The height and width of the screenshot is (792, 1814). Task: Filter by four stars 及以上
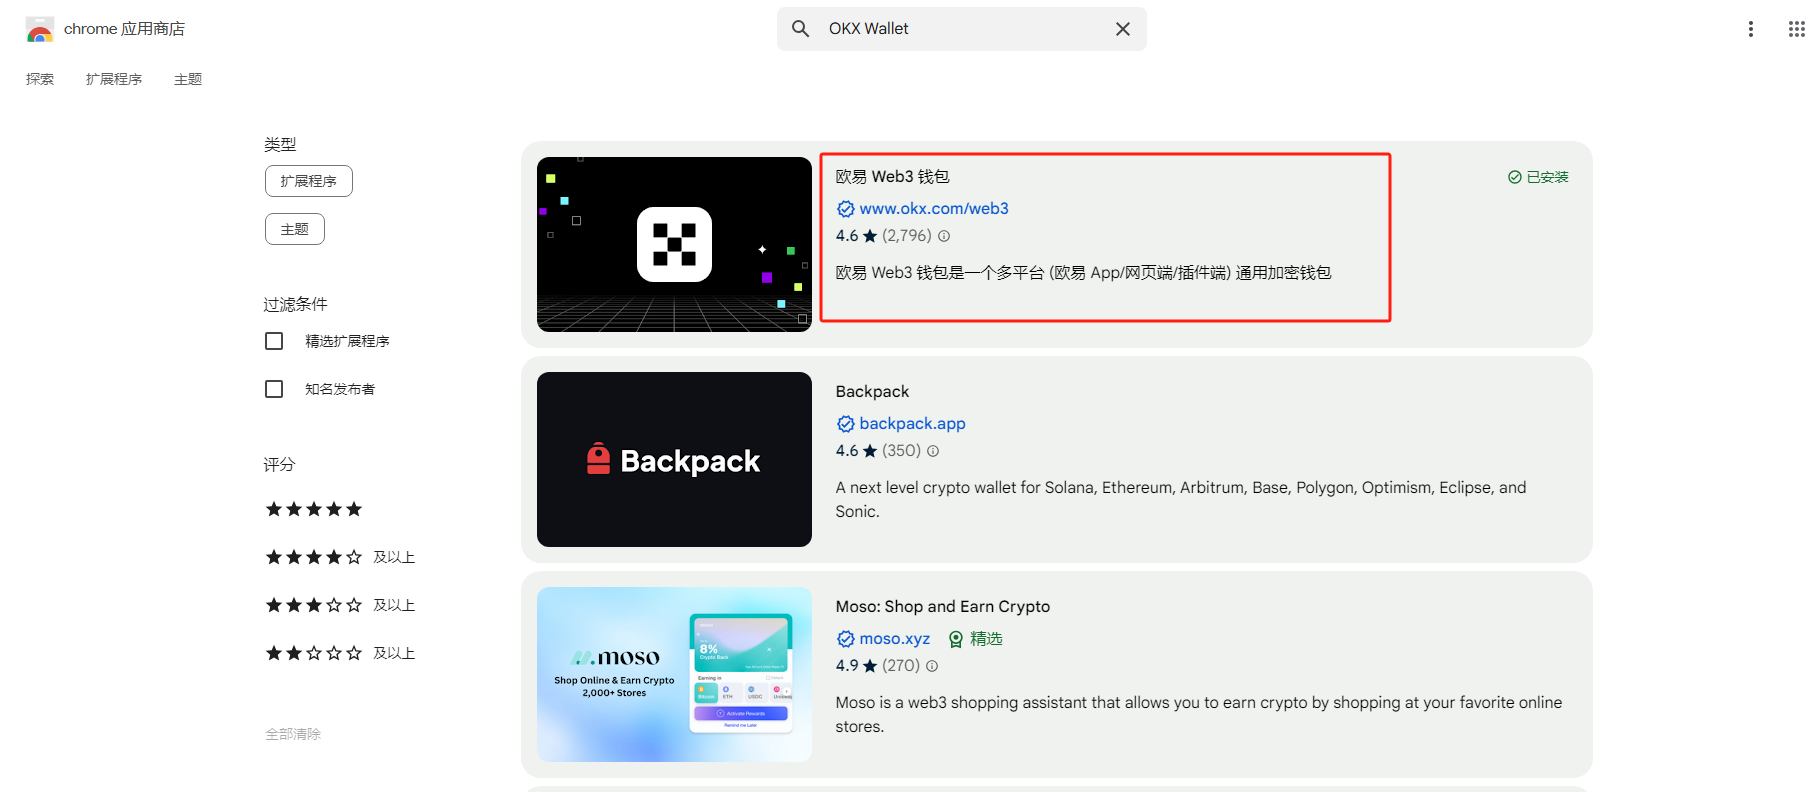click(340, 557)
